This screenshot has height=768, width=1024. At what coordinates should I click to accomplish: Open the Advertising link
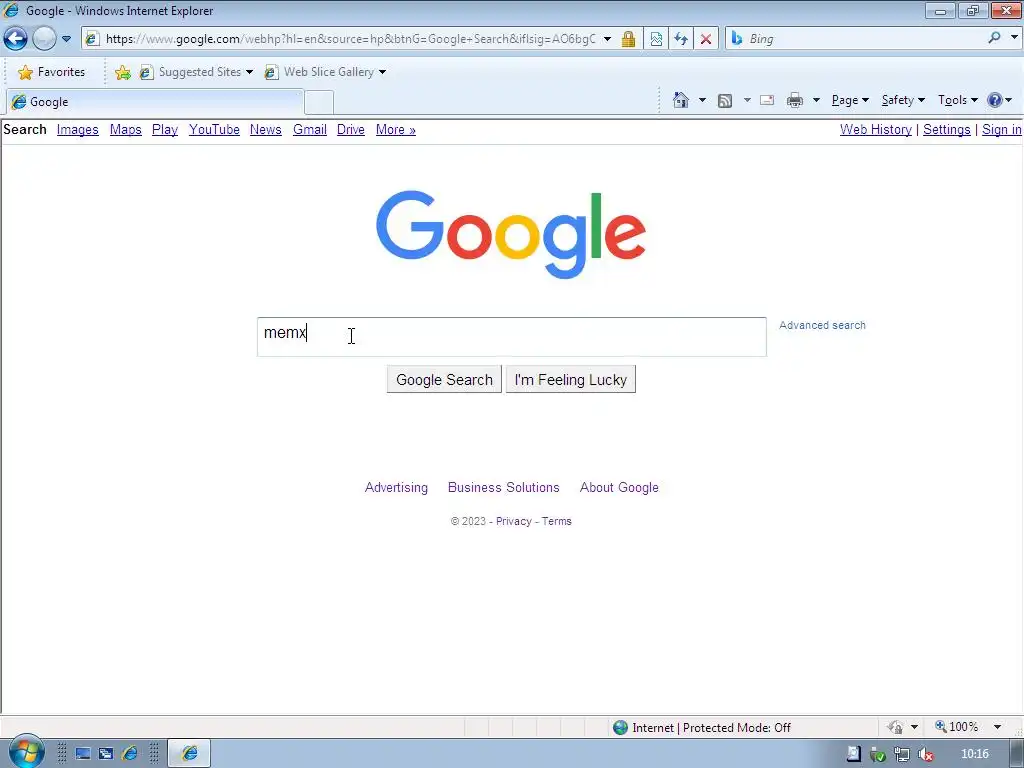(396, 487)
